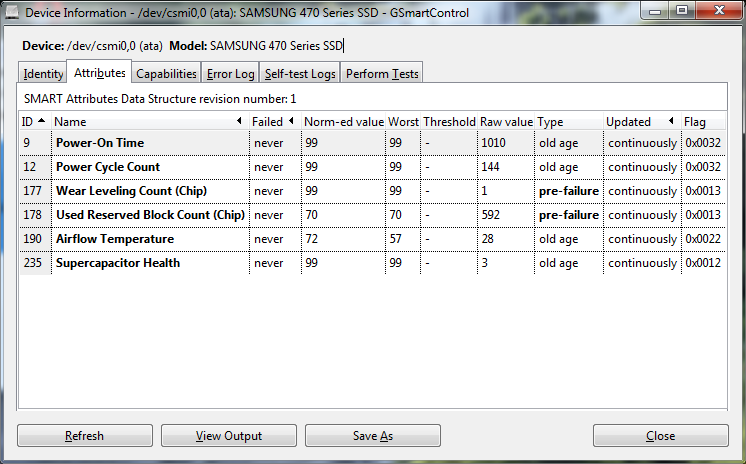Select the Power Cycle Count row
The width and height of the screenshot is (746, 464).
[373, 167]
